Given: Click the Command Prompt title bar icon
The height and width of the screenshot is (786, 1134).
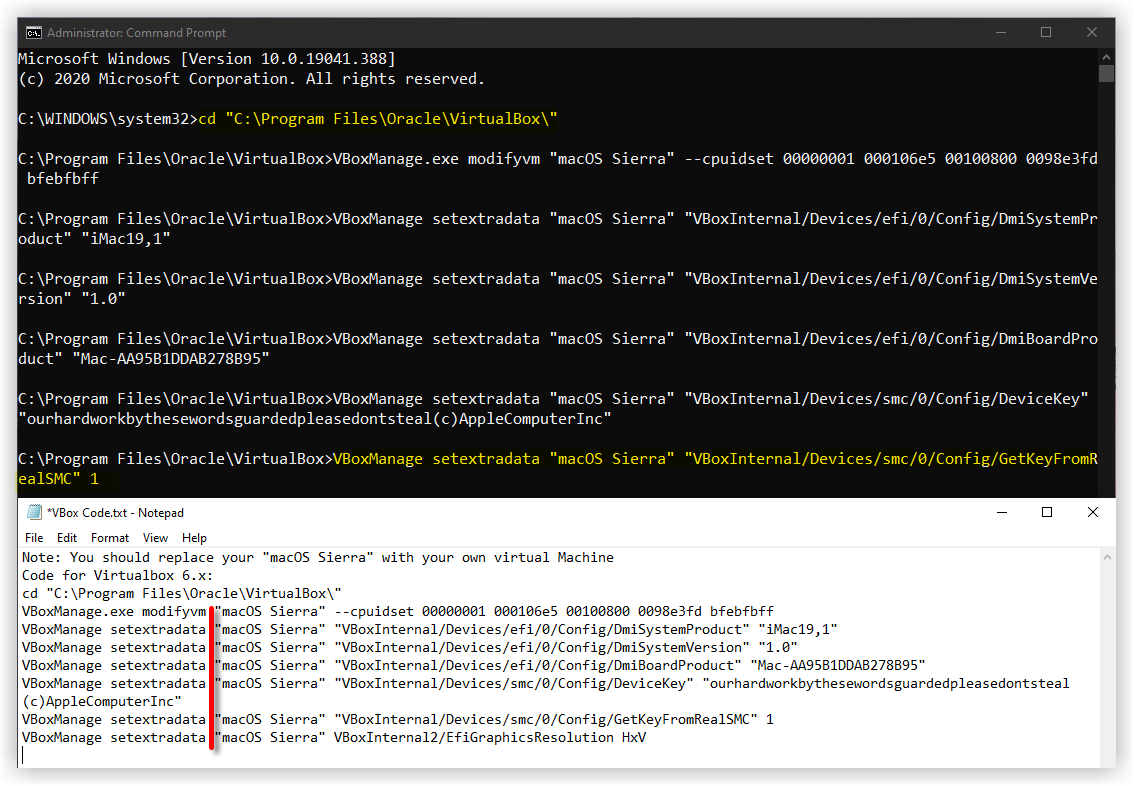Looking at the screenshot, I should tap(33, 33).
